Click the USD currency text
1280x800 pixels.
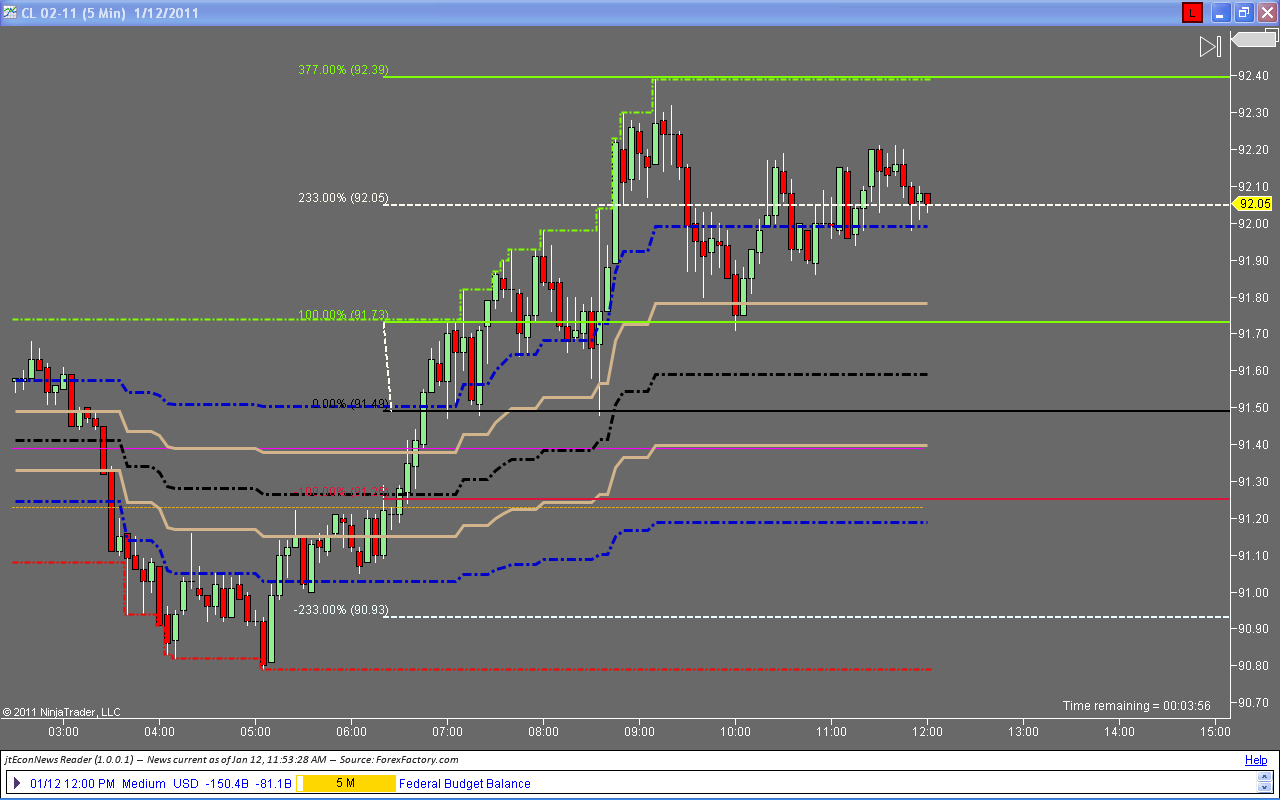[x=186, y=783]
